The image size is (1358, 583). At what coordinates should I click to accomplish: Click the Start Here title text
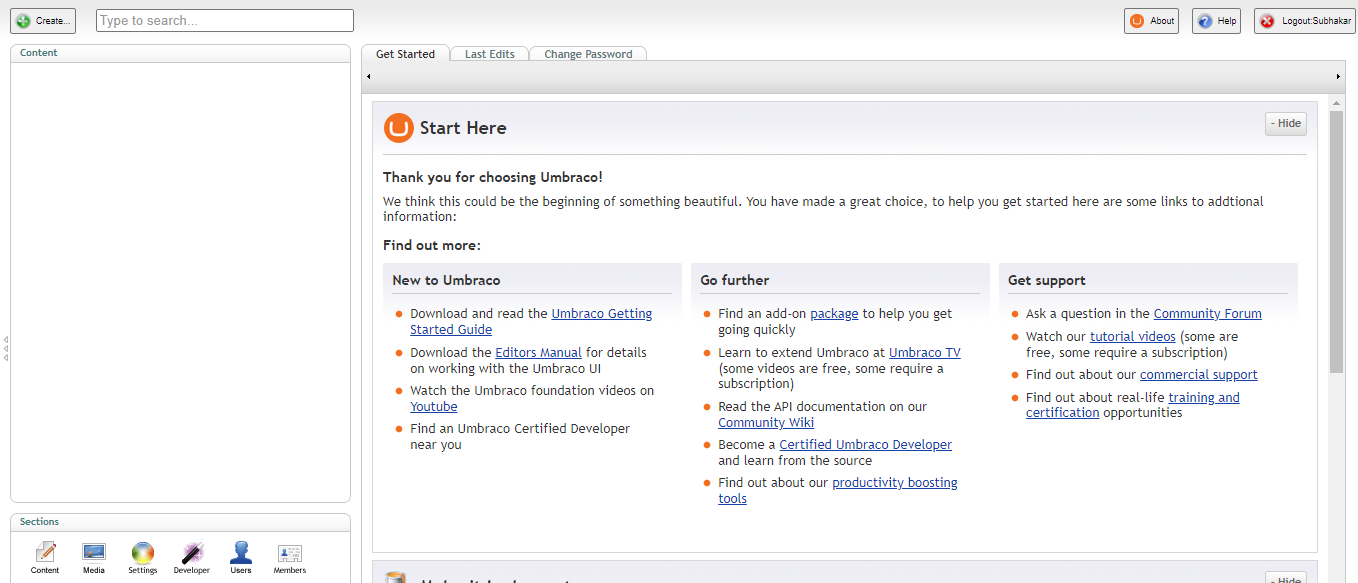463,128
